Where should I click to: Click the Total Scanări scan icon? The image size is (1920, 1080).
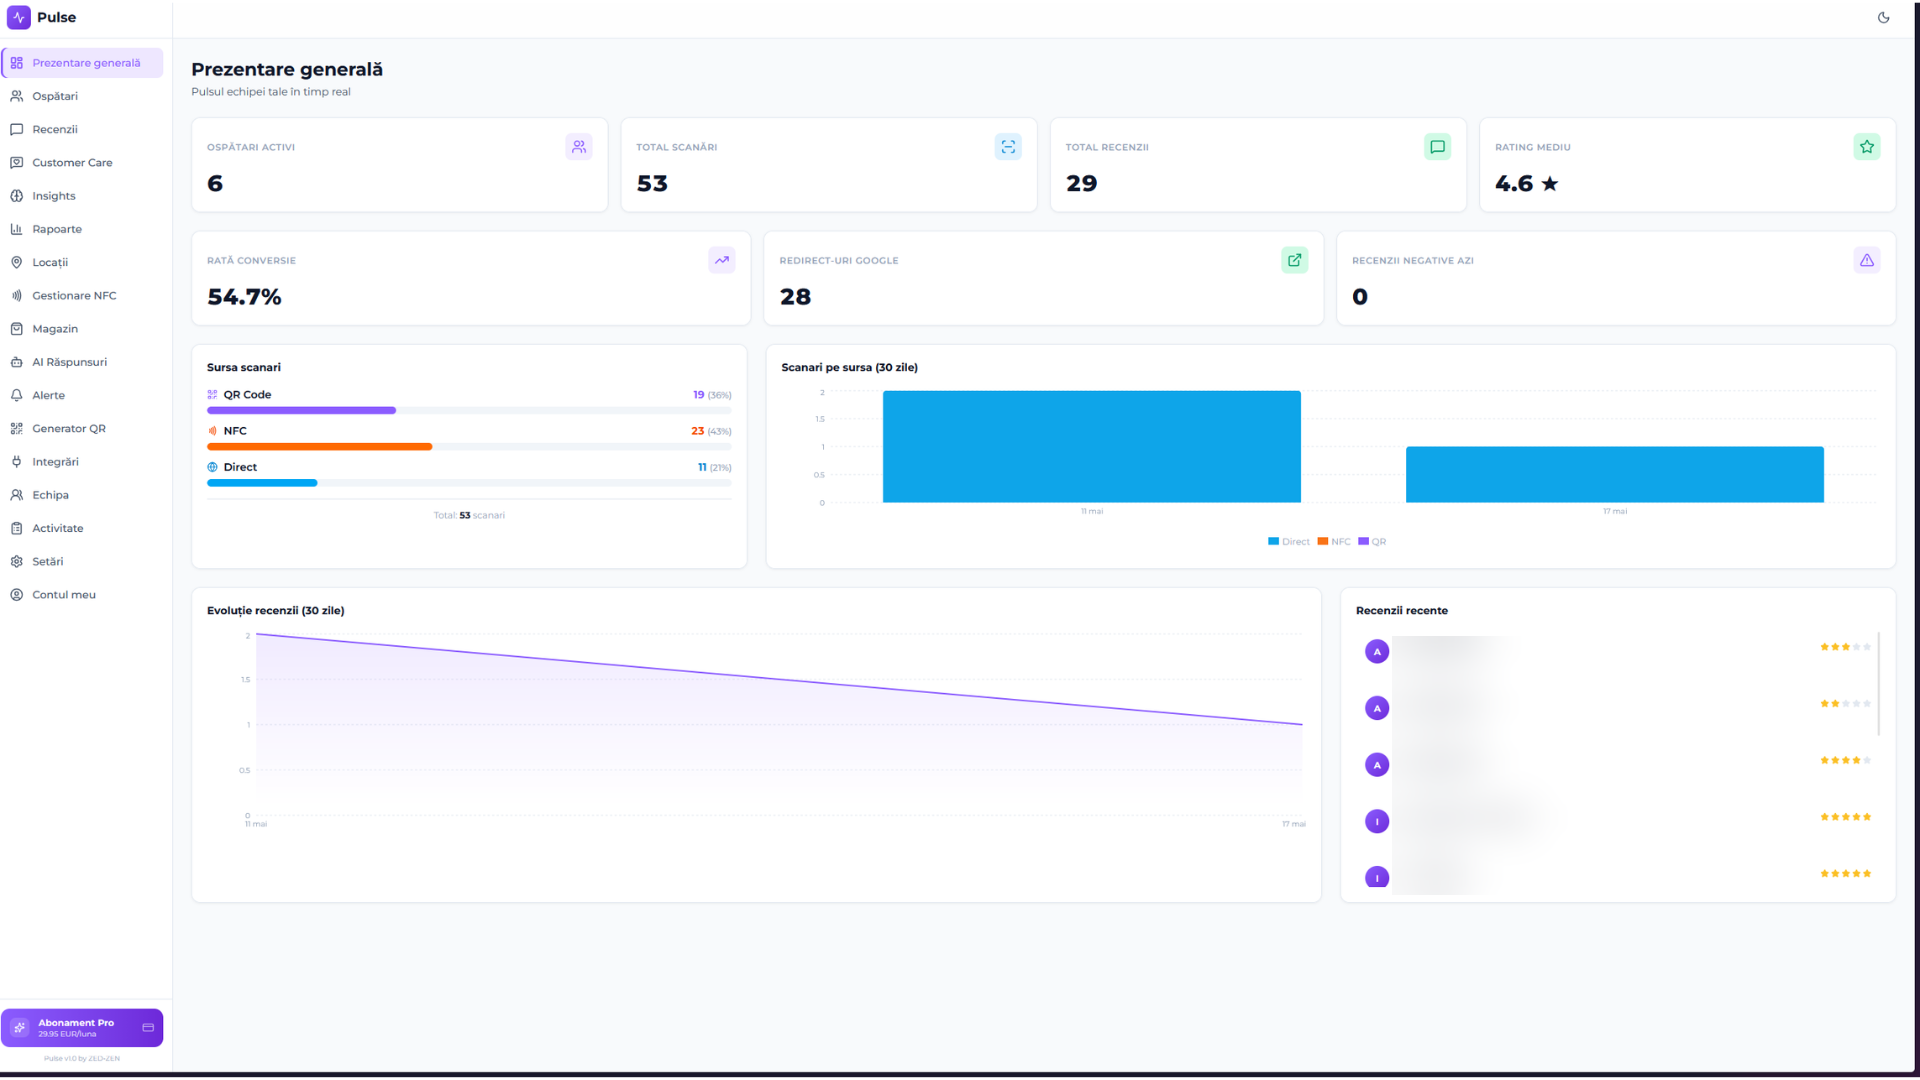coord(1008,147)
